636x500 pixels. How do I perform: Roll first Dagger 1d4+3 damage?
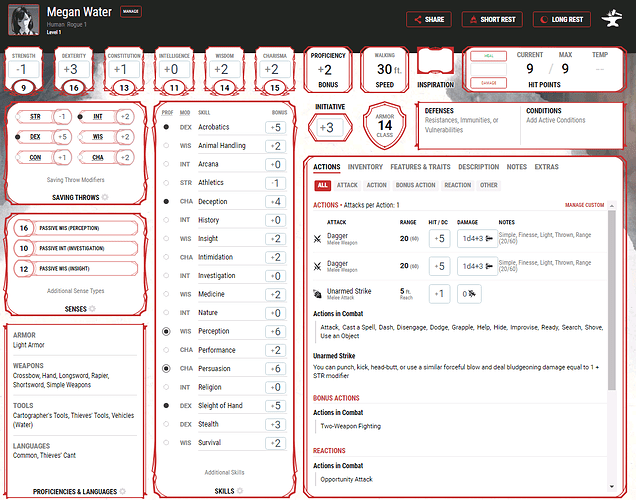point(477,239)
